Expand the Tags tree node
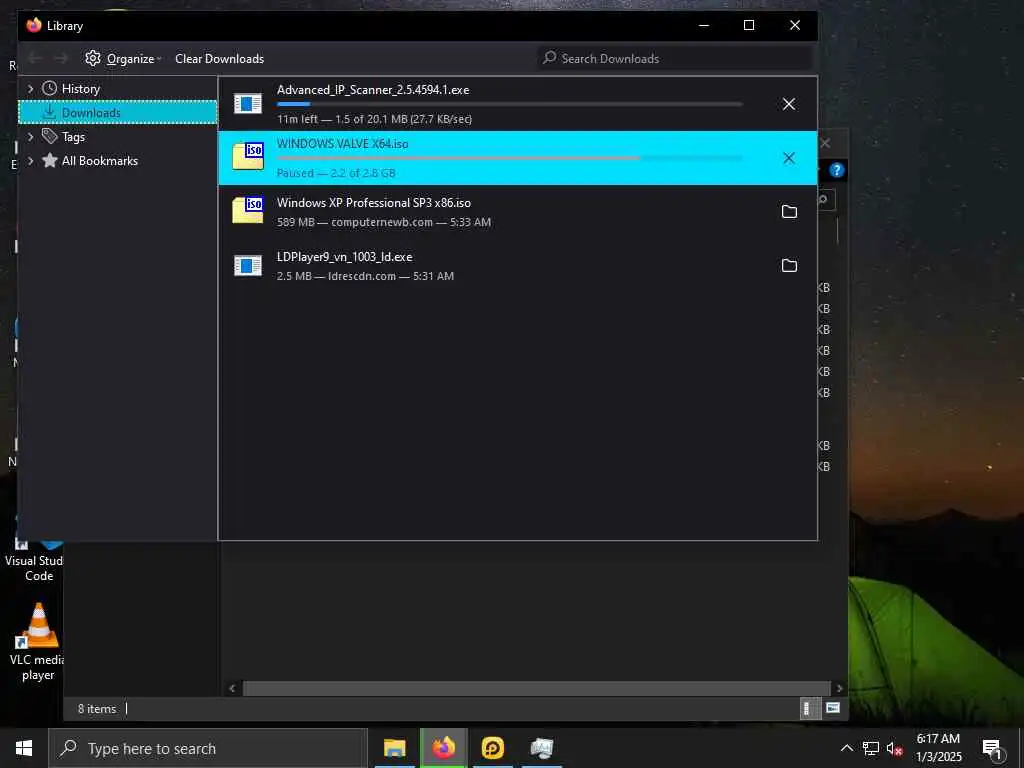The width and height of the screenshot is (1024, 768). click(30, 136)
